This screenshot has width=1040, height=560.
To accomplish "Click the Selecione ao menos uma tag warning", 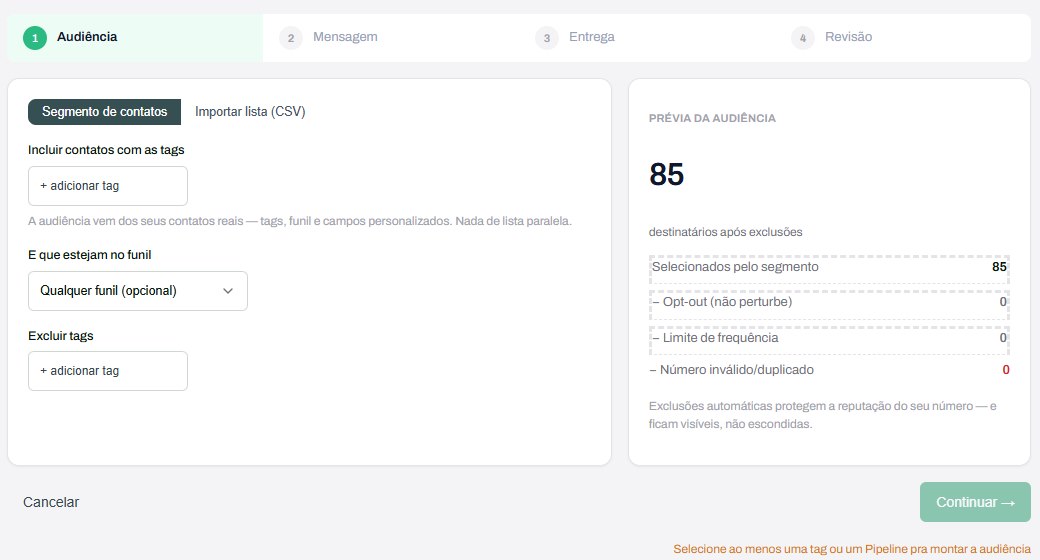I will click(x=852, y=549).
